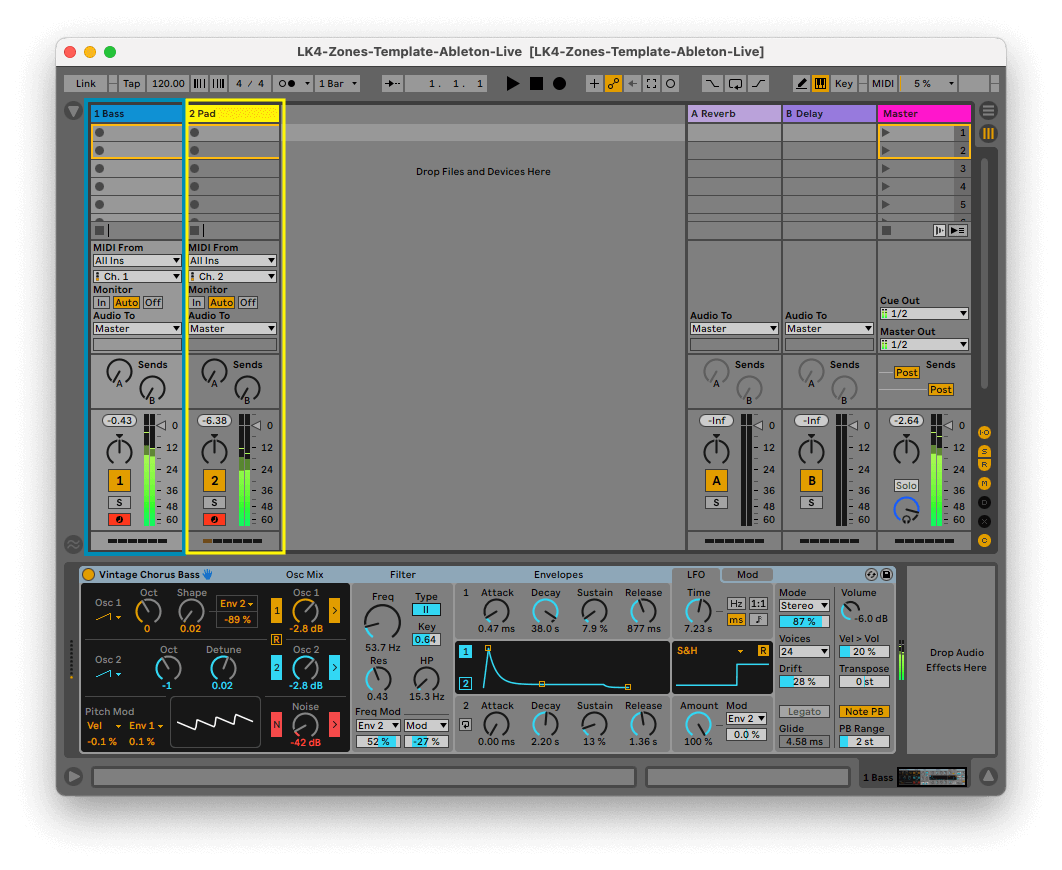Toggle the MIDI map mode button
1062x870 pixels.
point(883,83)
